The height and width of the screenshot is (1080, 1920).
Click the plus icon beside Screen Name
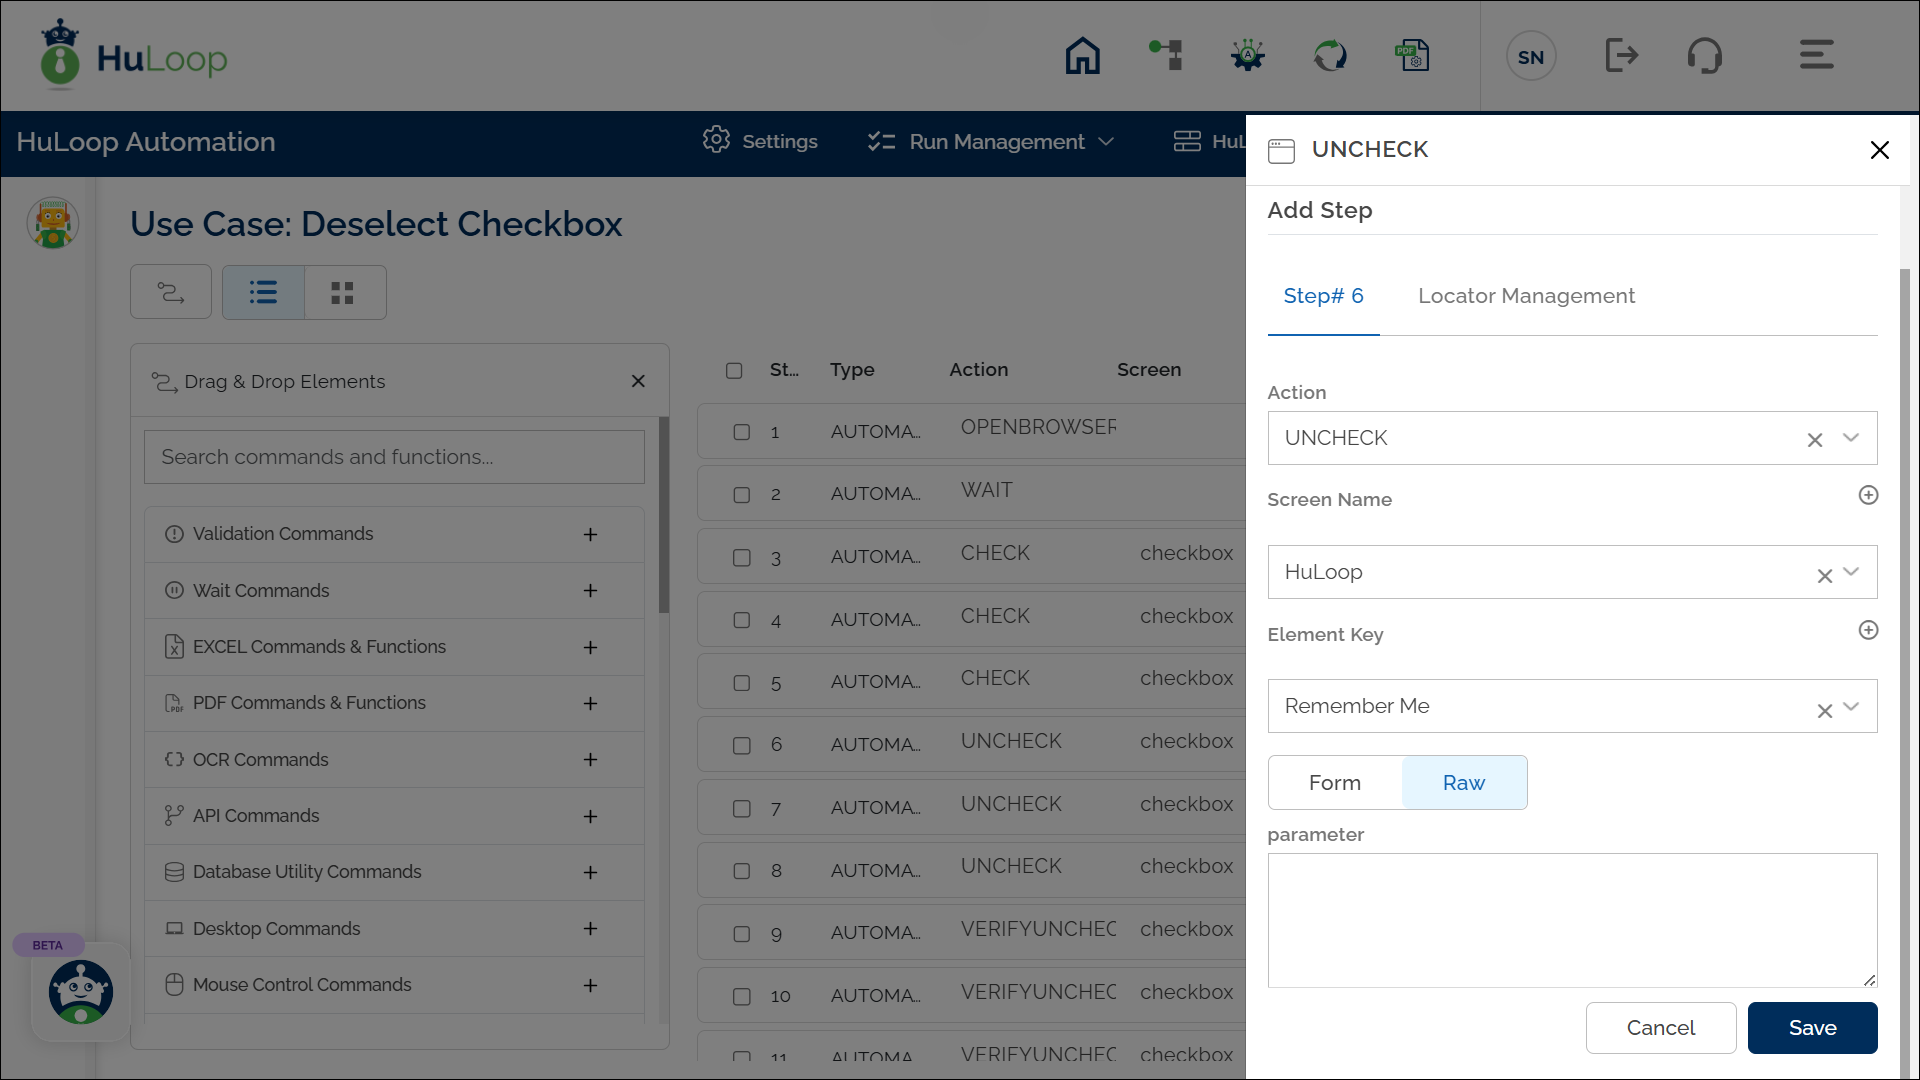(x=1868, y=496)
